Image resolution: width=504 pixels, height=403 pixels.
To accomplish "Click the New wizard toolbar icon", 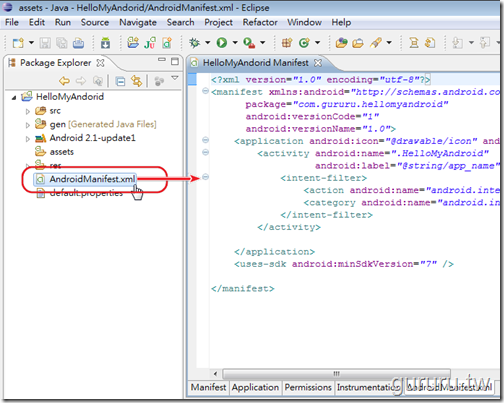I will pyautogui.click(x=18, y=43).
